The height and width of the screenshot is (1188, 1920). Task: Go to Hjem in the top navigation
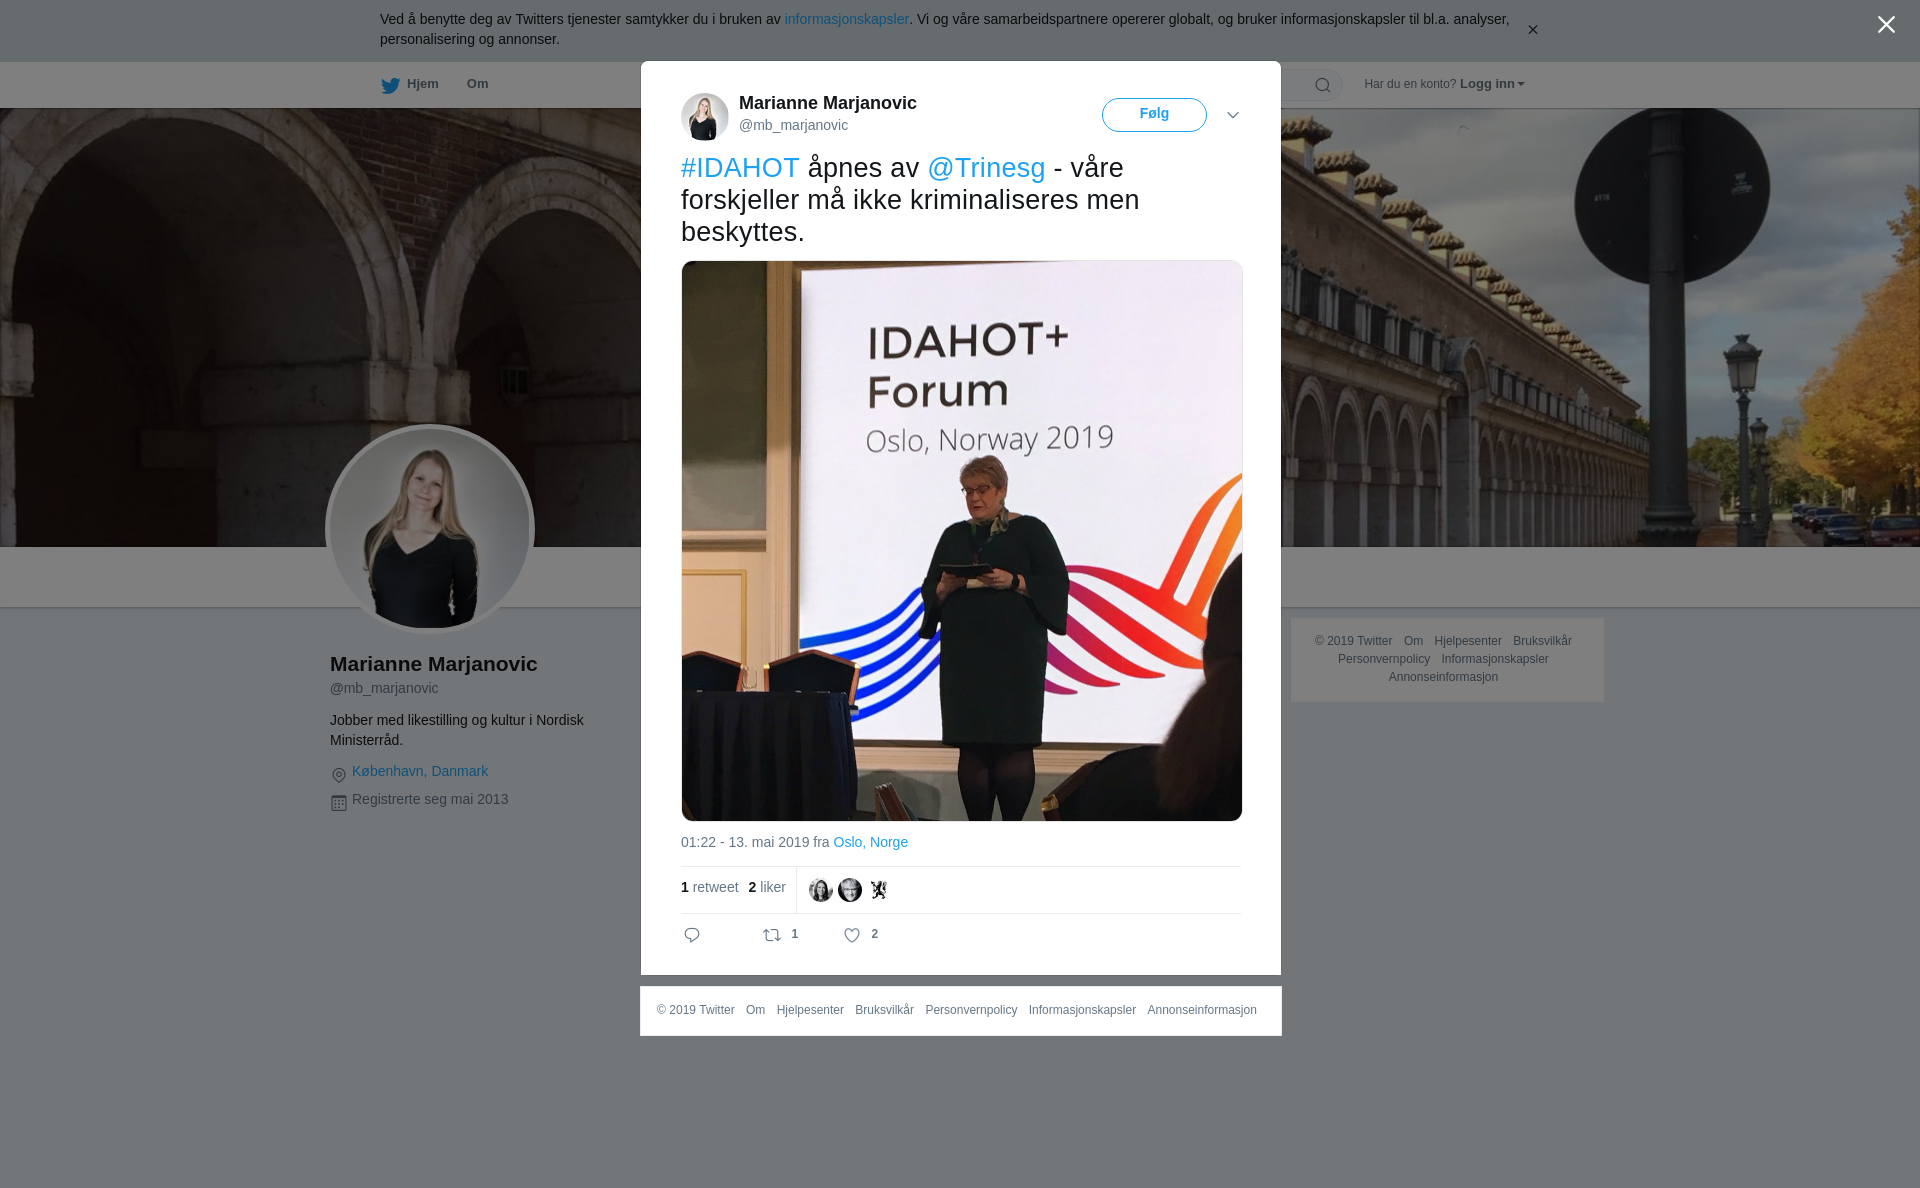[422, 84]
